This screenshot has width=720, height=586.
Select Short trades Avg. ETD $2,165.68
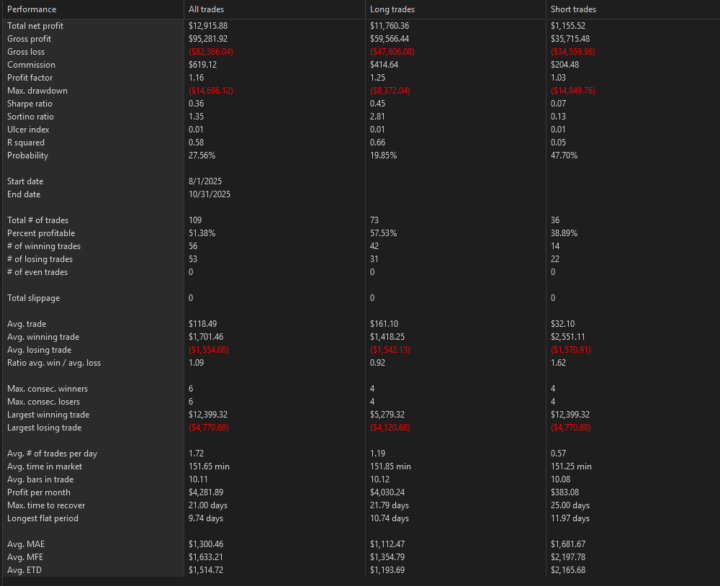click(568, 570)
